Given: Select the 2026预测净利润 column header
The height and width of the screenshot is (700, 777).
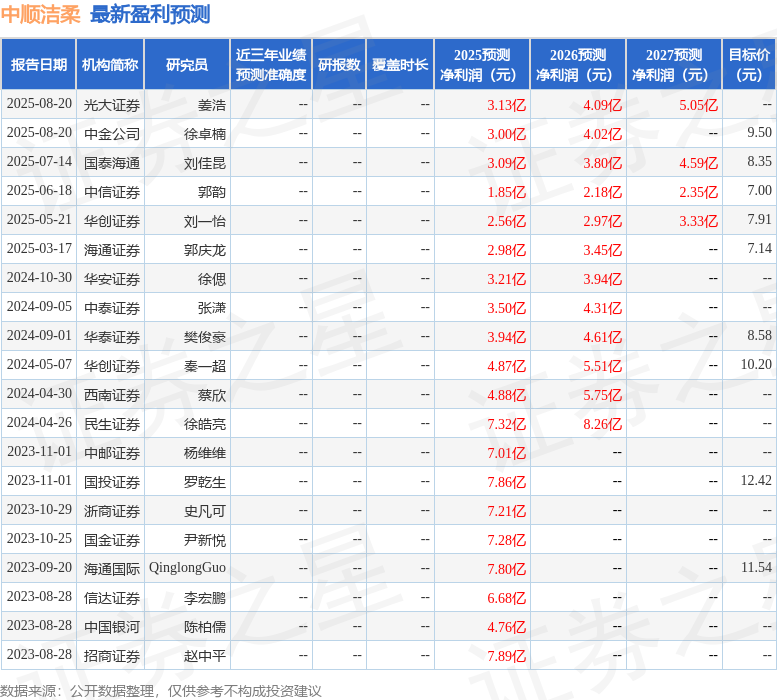Looking at the screenshot, I should click(x=578, y=64).
